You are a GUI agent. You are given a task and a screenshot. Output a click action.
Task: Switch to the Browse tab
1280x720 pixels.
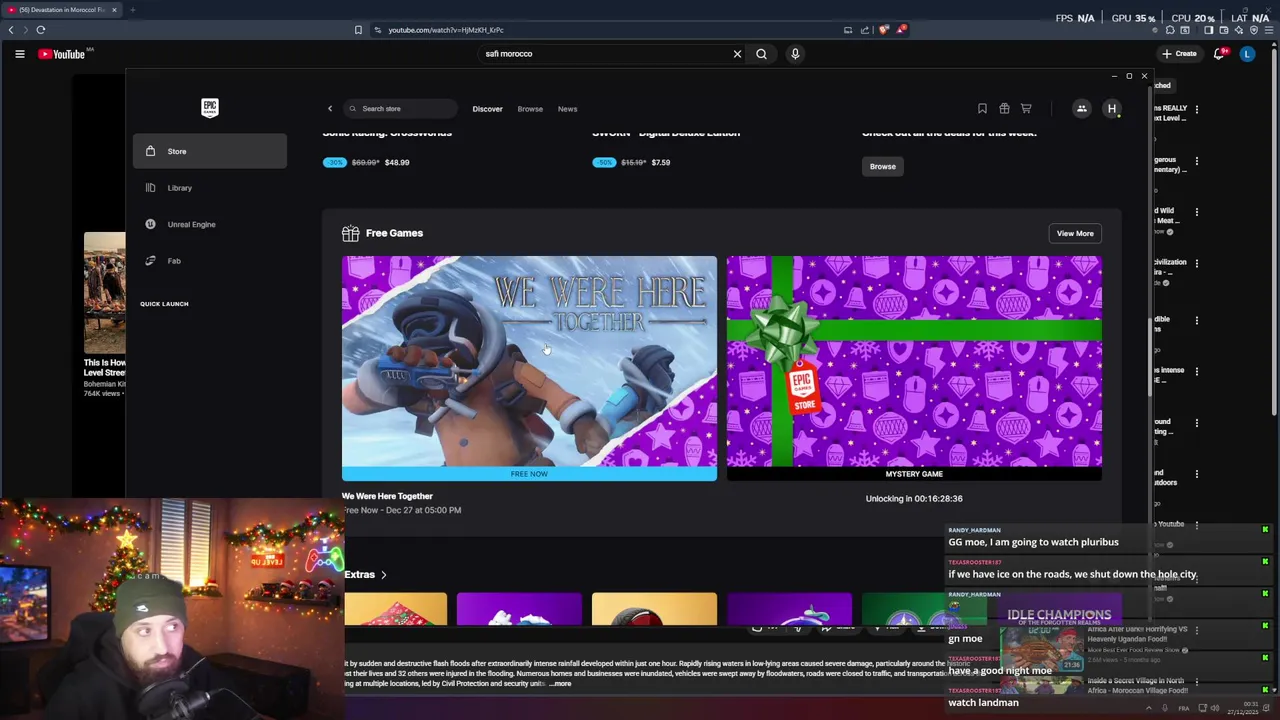click(x=530, y=108)
